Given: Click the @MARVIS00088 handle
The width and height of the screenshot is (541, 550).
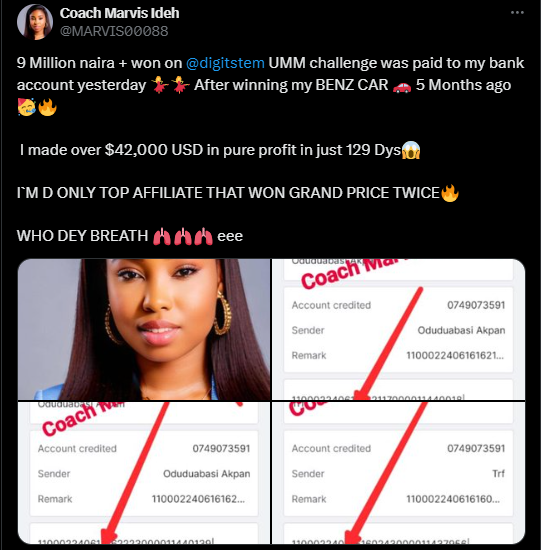Looking at the screenshot, I should (114, 31).
